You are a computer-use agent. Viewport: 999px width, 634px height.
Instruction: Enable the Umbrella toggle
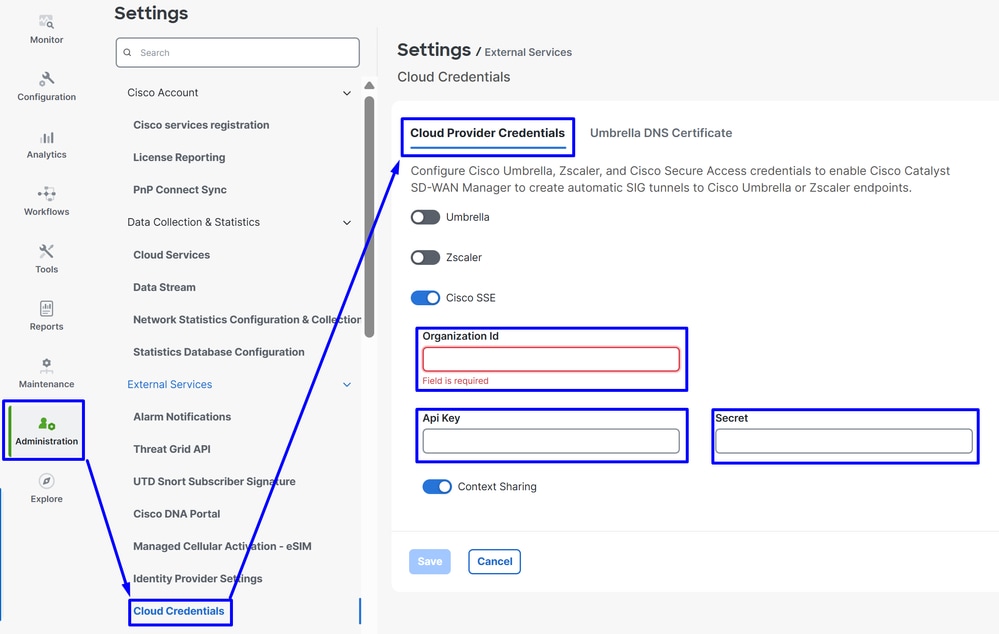(424, 217)
